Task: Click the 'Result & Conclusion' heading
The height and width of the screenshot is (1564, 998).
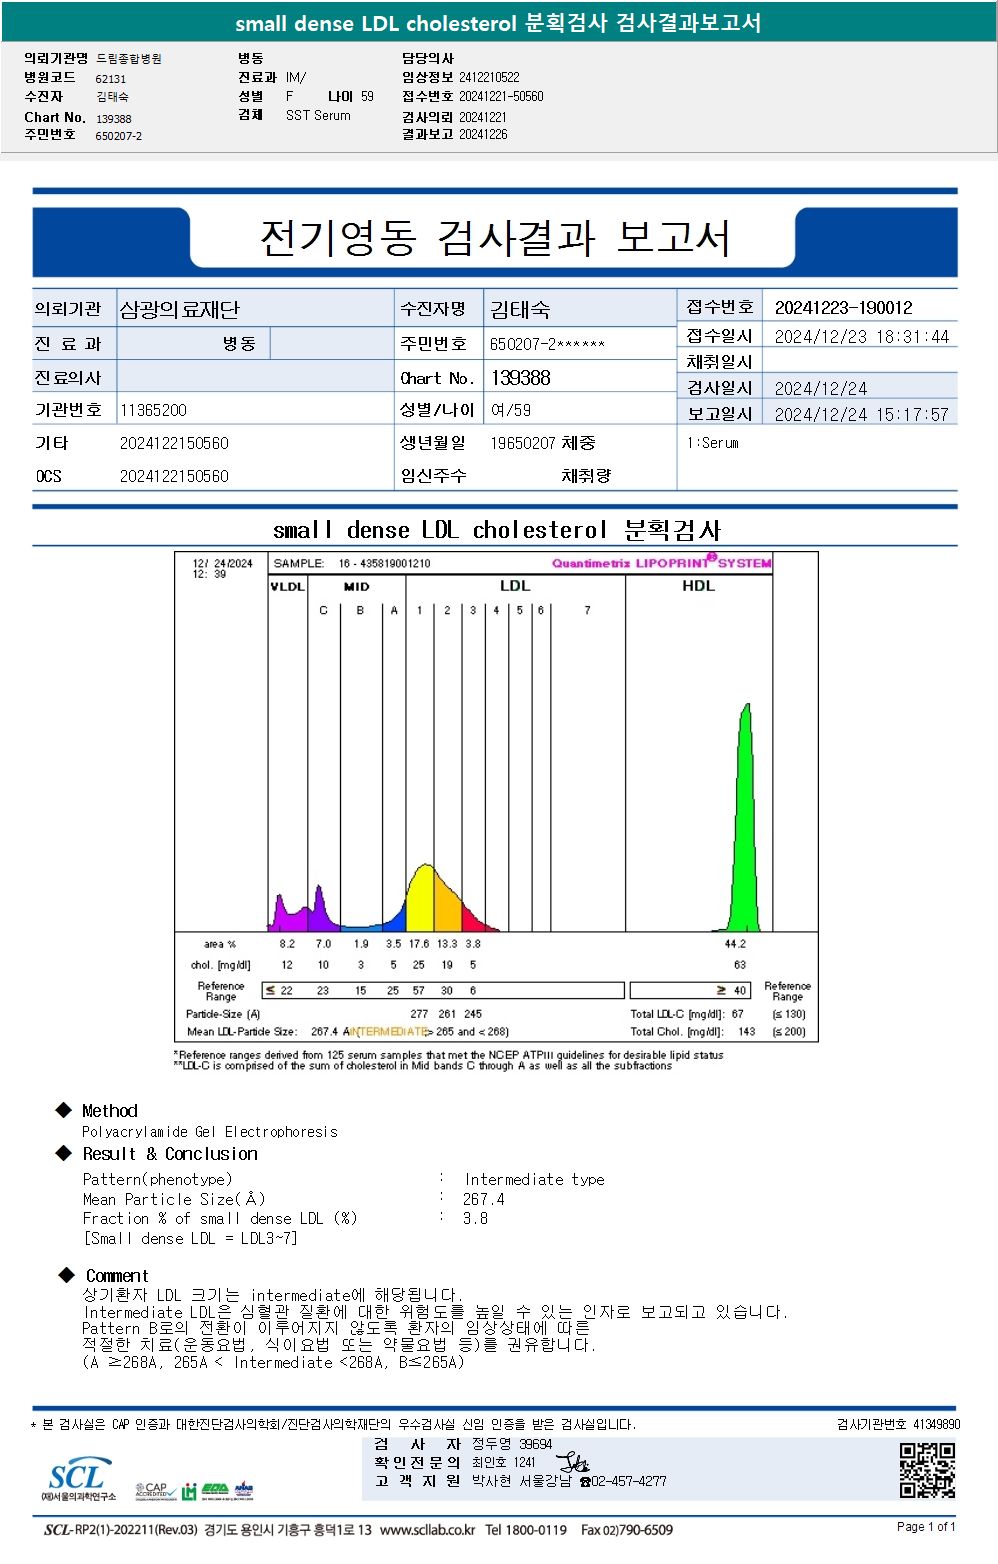Action: [170, 1154]
